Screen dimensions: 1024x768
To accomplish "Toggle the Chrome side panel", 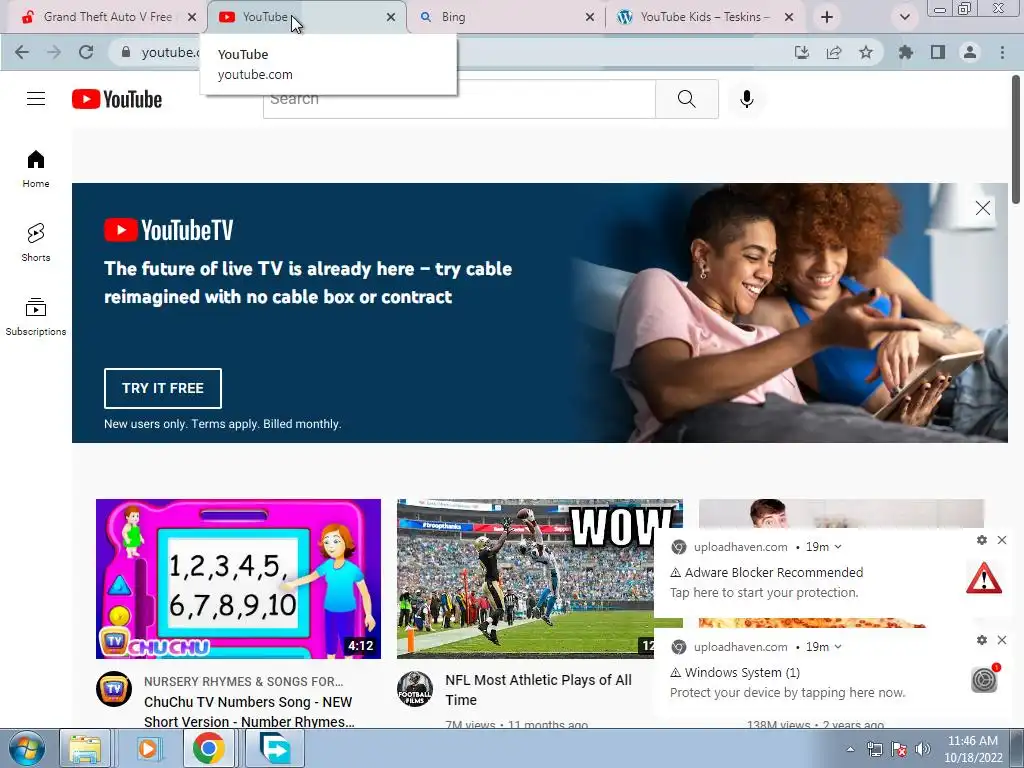I will pyautogui.click(x=938, y=52).
